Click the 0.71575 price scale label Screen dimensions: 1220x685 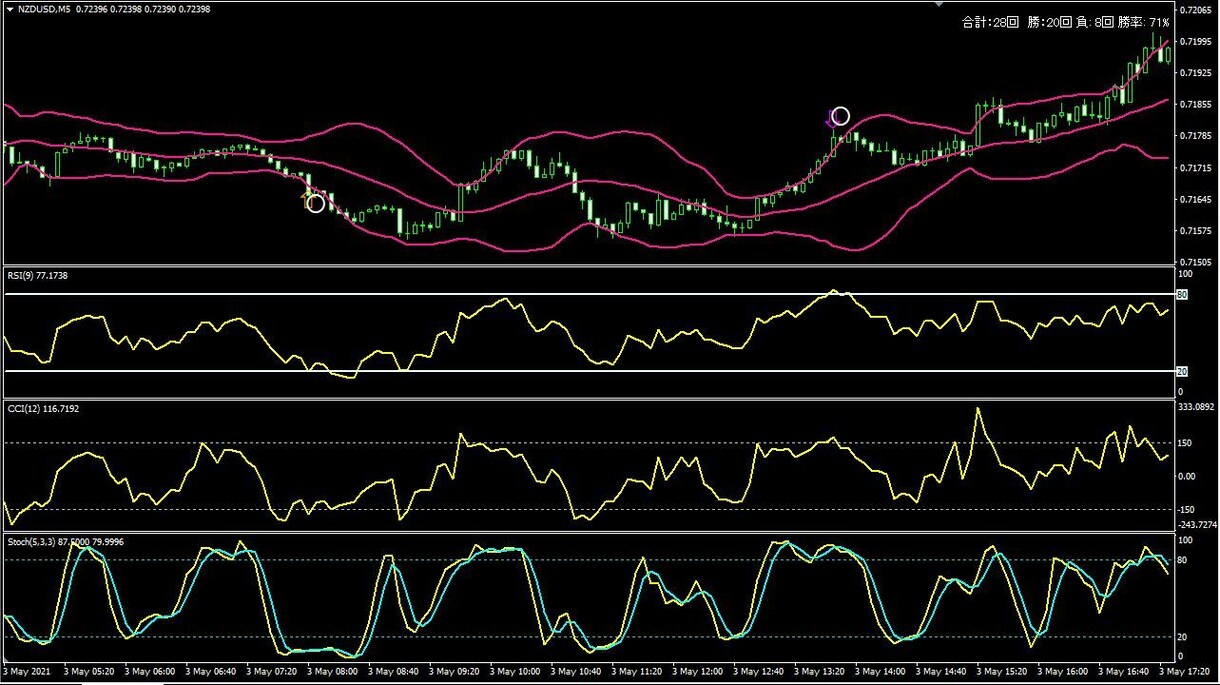pyautogui.click(x=1196, y=230)
